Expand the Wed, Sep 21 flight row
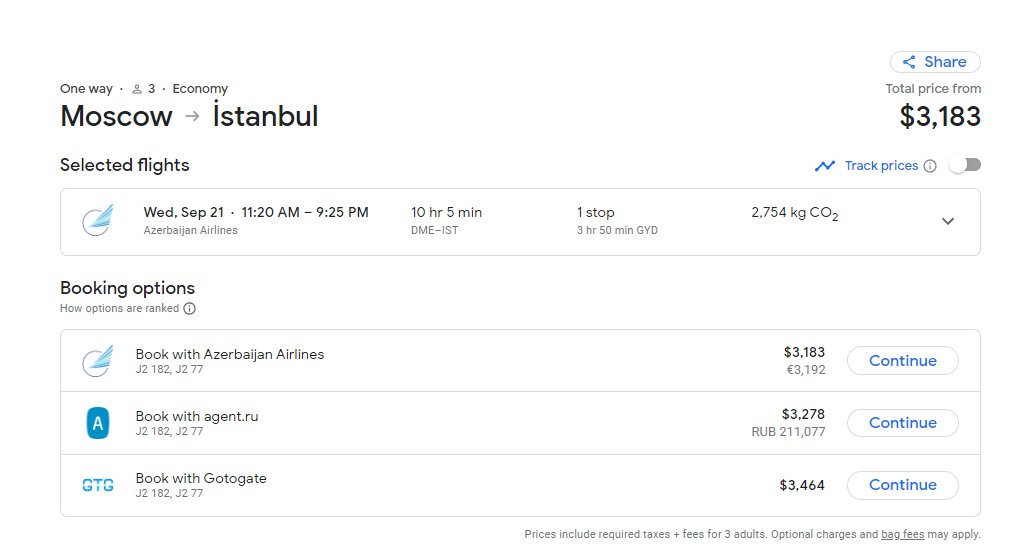The width and height of the screenshot is (1030, 560). 520,222
